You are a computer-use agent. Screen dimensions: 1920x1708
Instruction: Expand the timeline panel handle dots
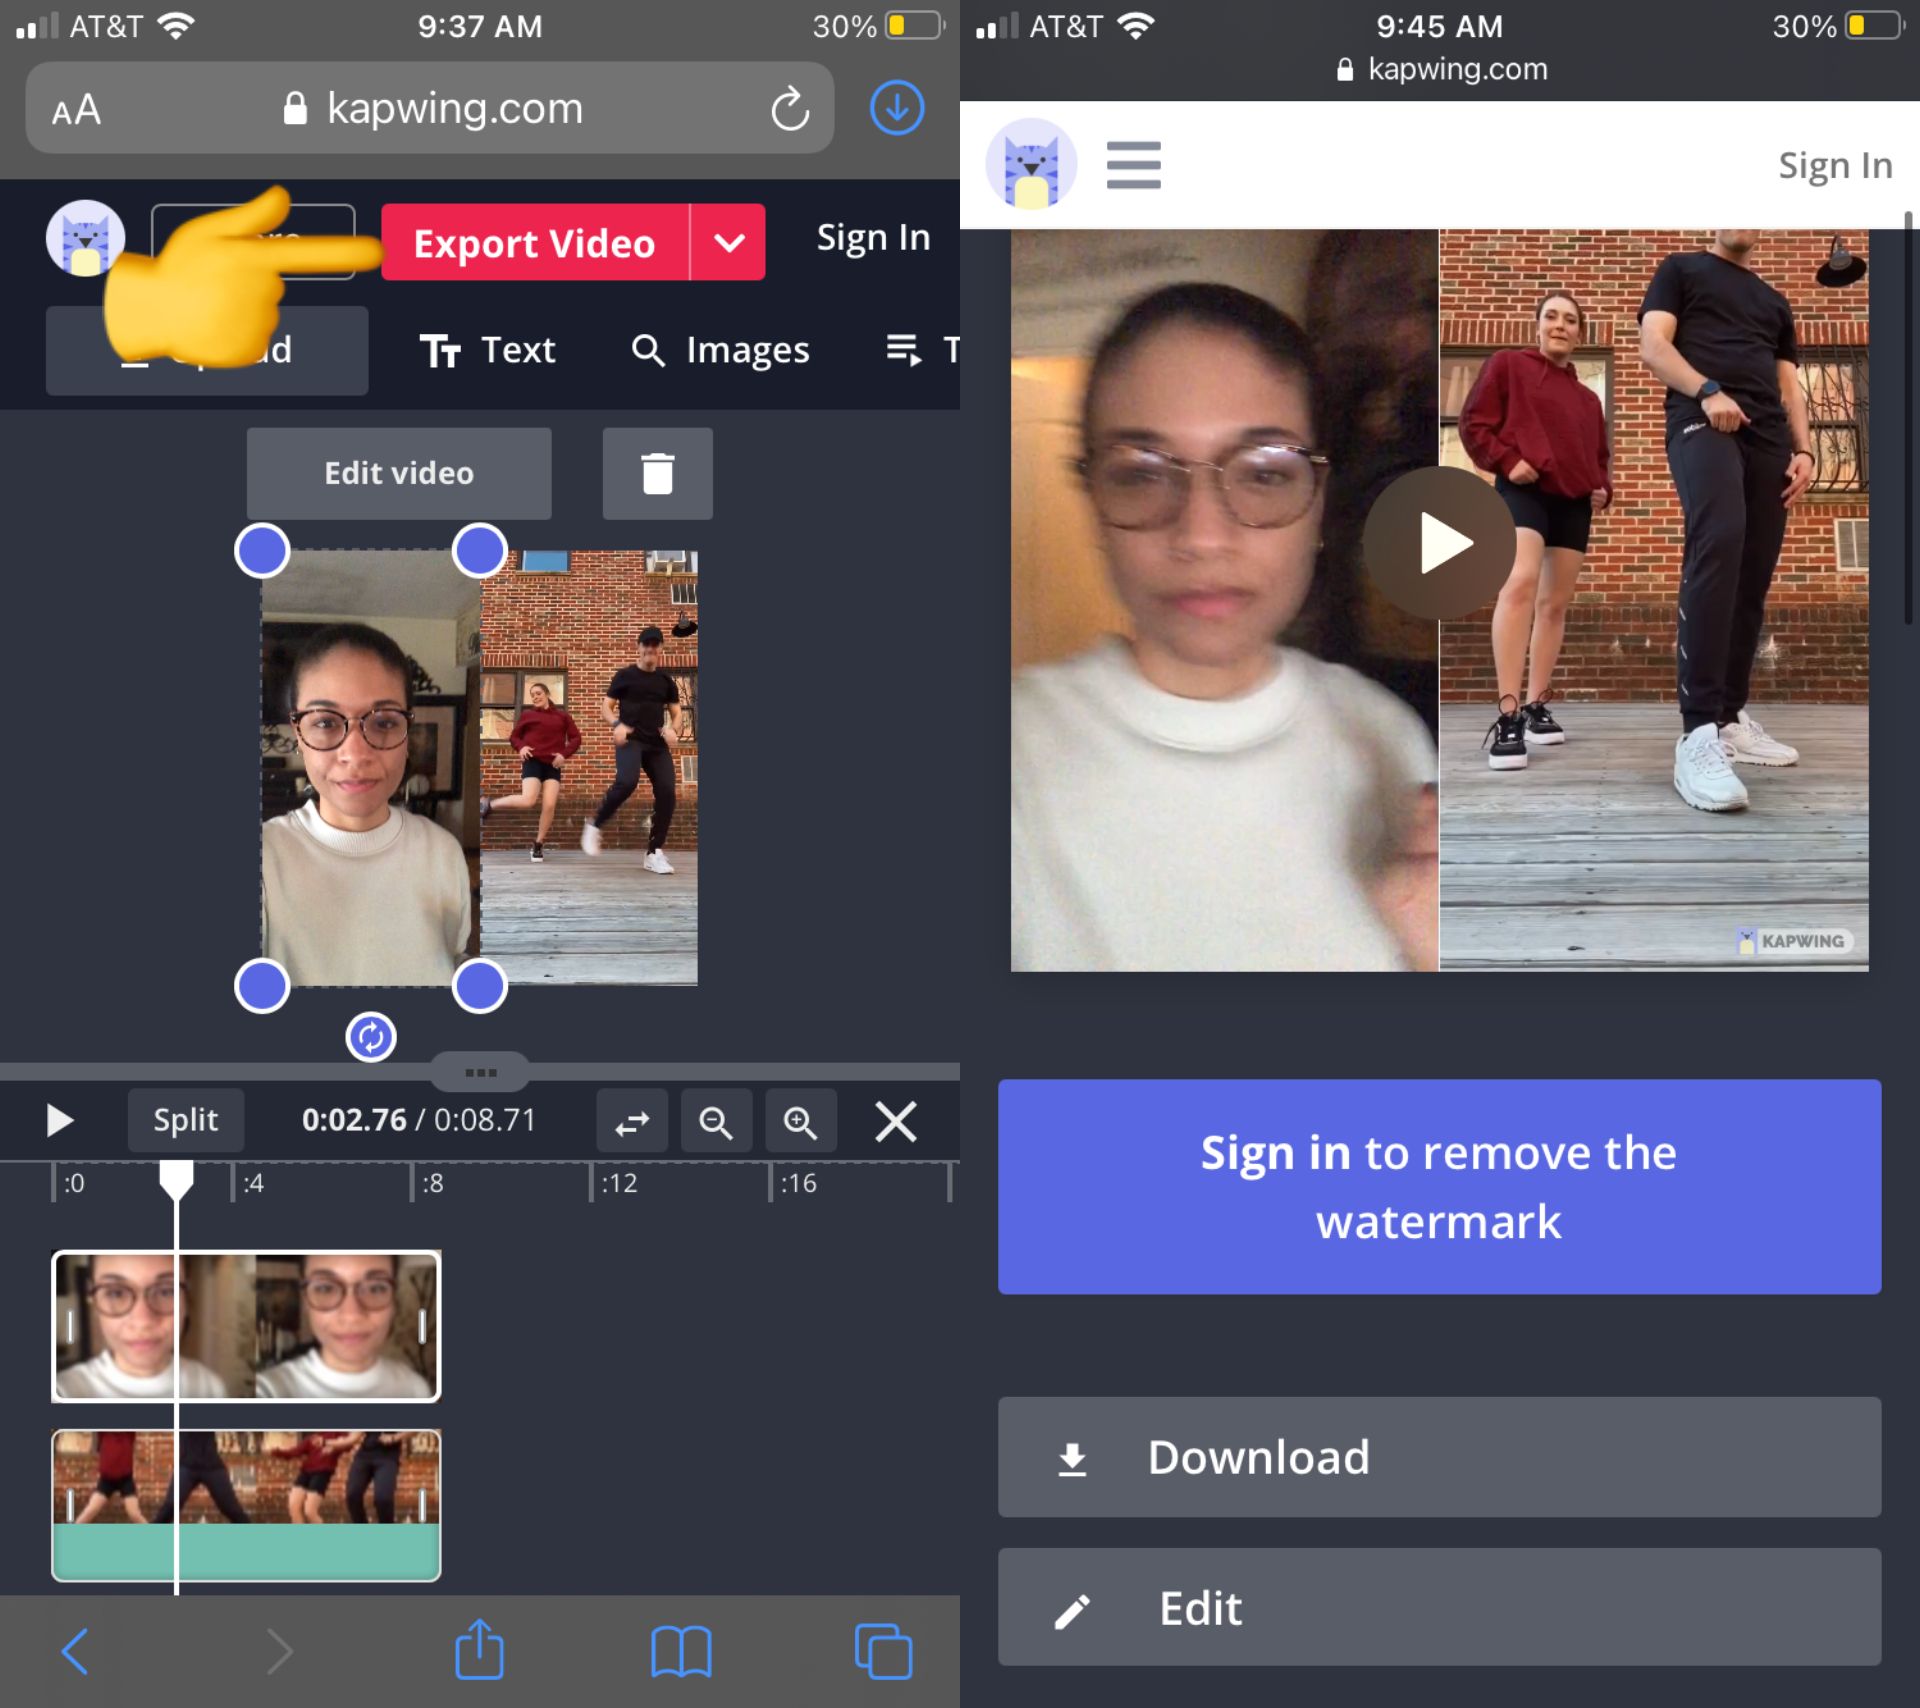(x=481, y=1073)
